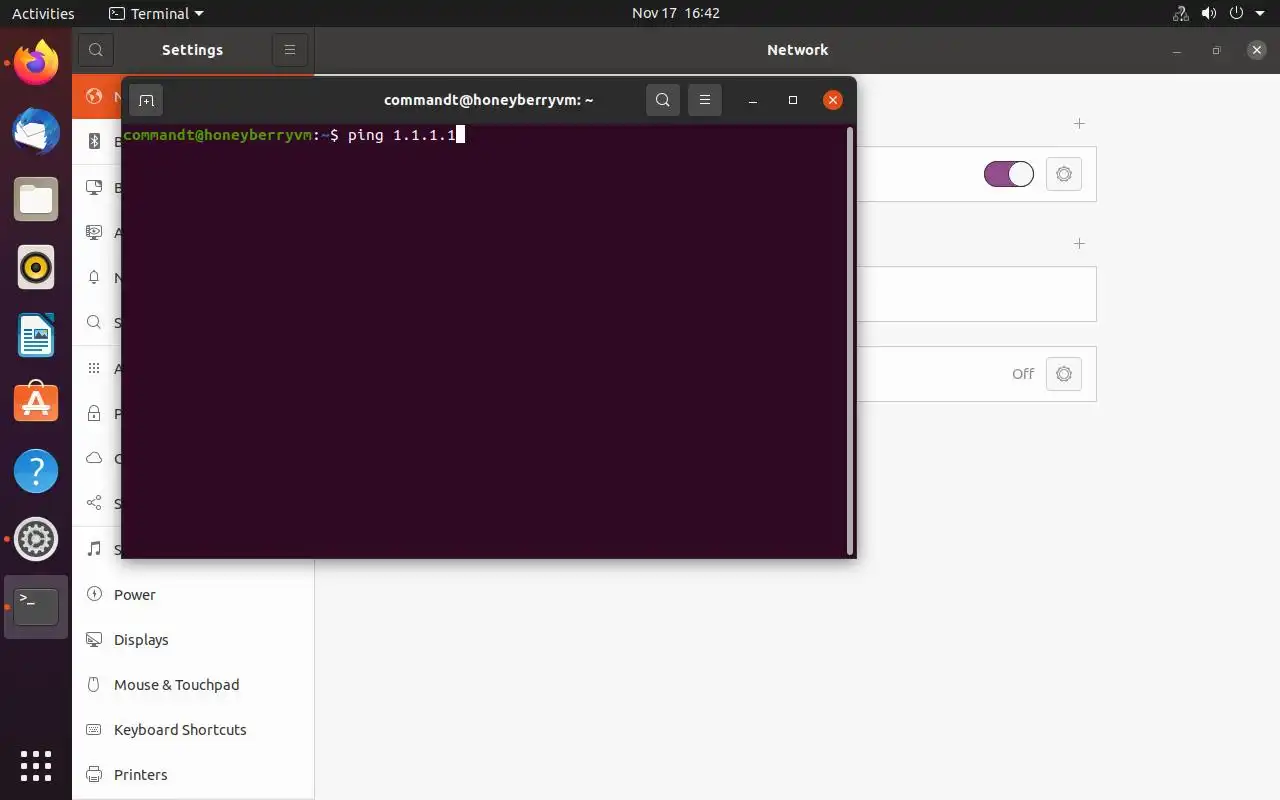Click terminal title commandt@honeyberryvm

pos(489,100)
